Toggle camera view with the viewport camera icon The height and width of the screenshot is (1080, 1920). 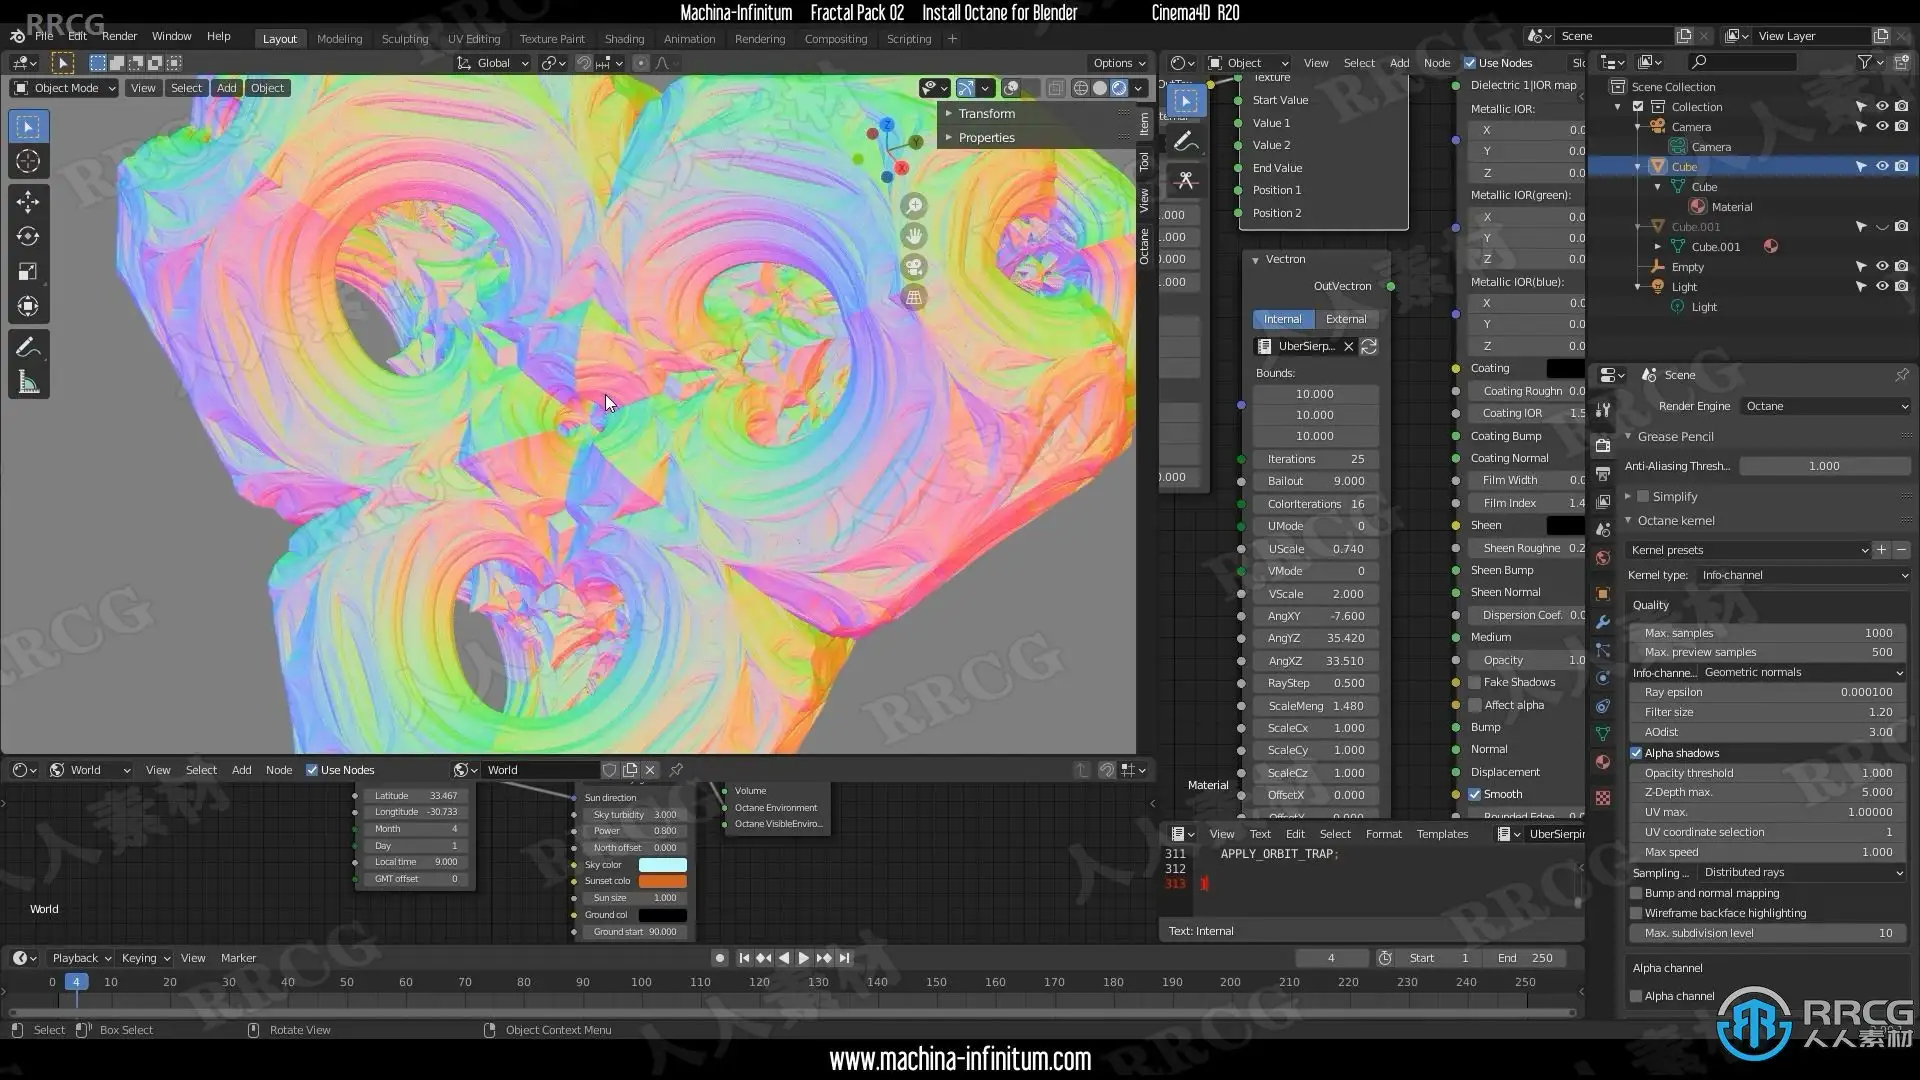913,267
